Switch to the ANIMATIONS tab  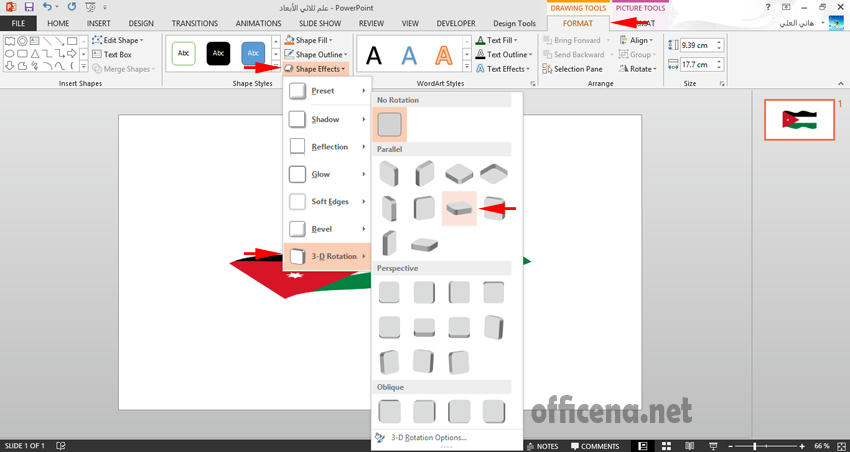pyautogui.click(x=258, y=23)
